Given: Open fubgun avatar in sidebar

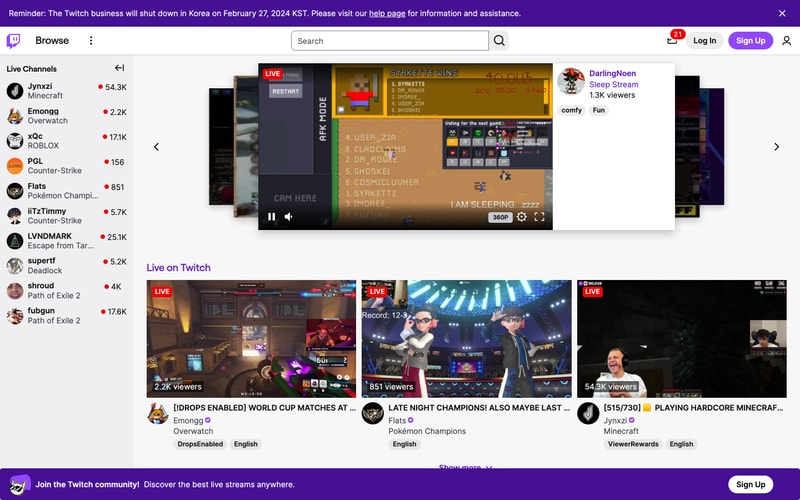Looking at the screenshot, I should [15, 315].
